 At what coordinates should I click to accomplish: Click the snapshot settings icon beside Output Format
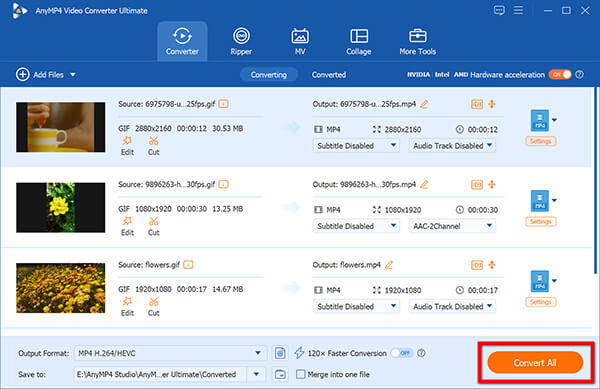pos(280,353)
